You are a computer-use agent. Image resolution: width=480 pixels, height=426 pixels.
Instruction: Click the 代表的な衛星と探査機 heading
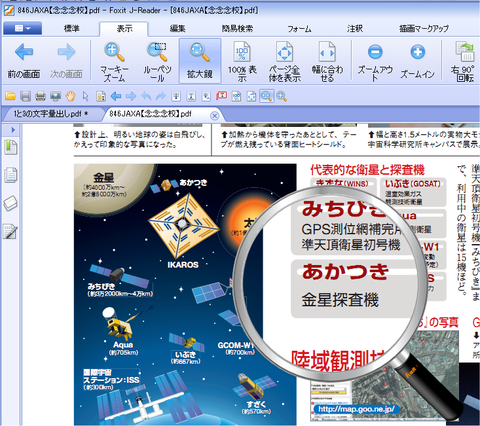(367, 170)
